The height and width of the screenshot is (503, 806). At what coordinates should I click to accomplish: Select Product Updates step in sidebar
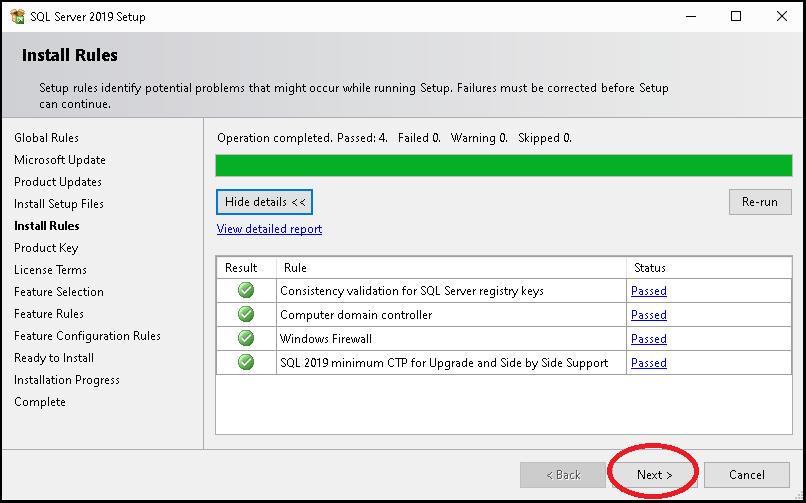click(58, 182)
